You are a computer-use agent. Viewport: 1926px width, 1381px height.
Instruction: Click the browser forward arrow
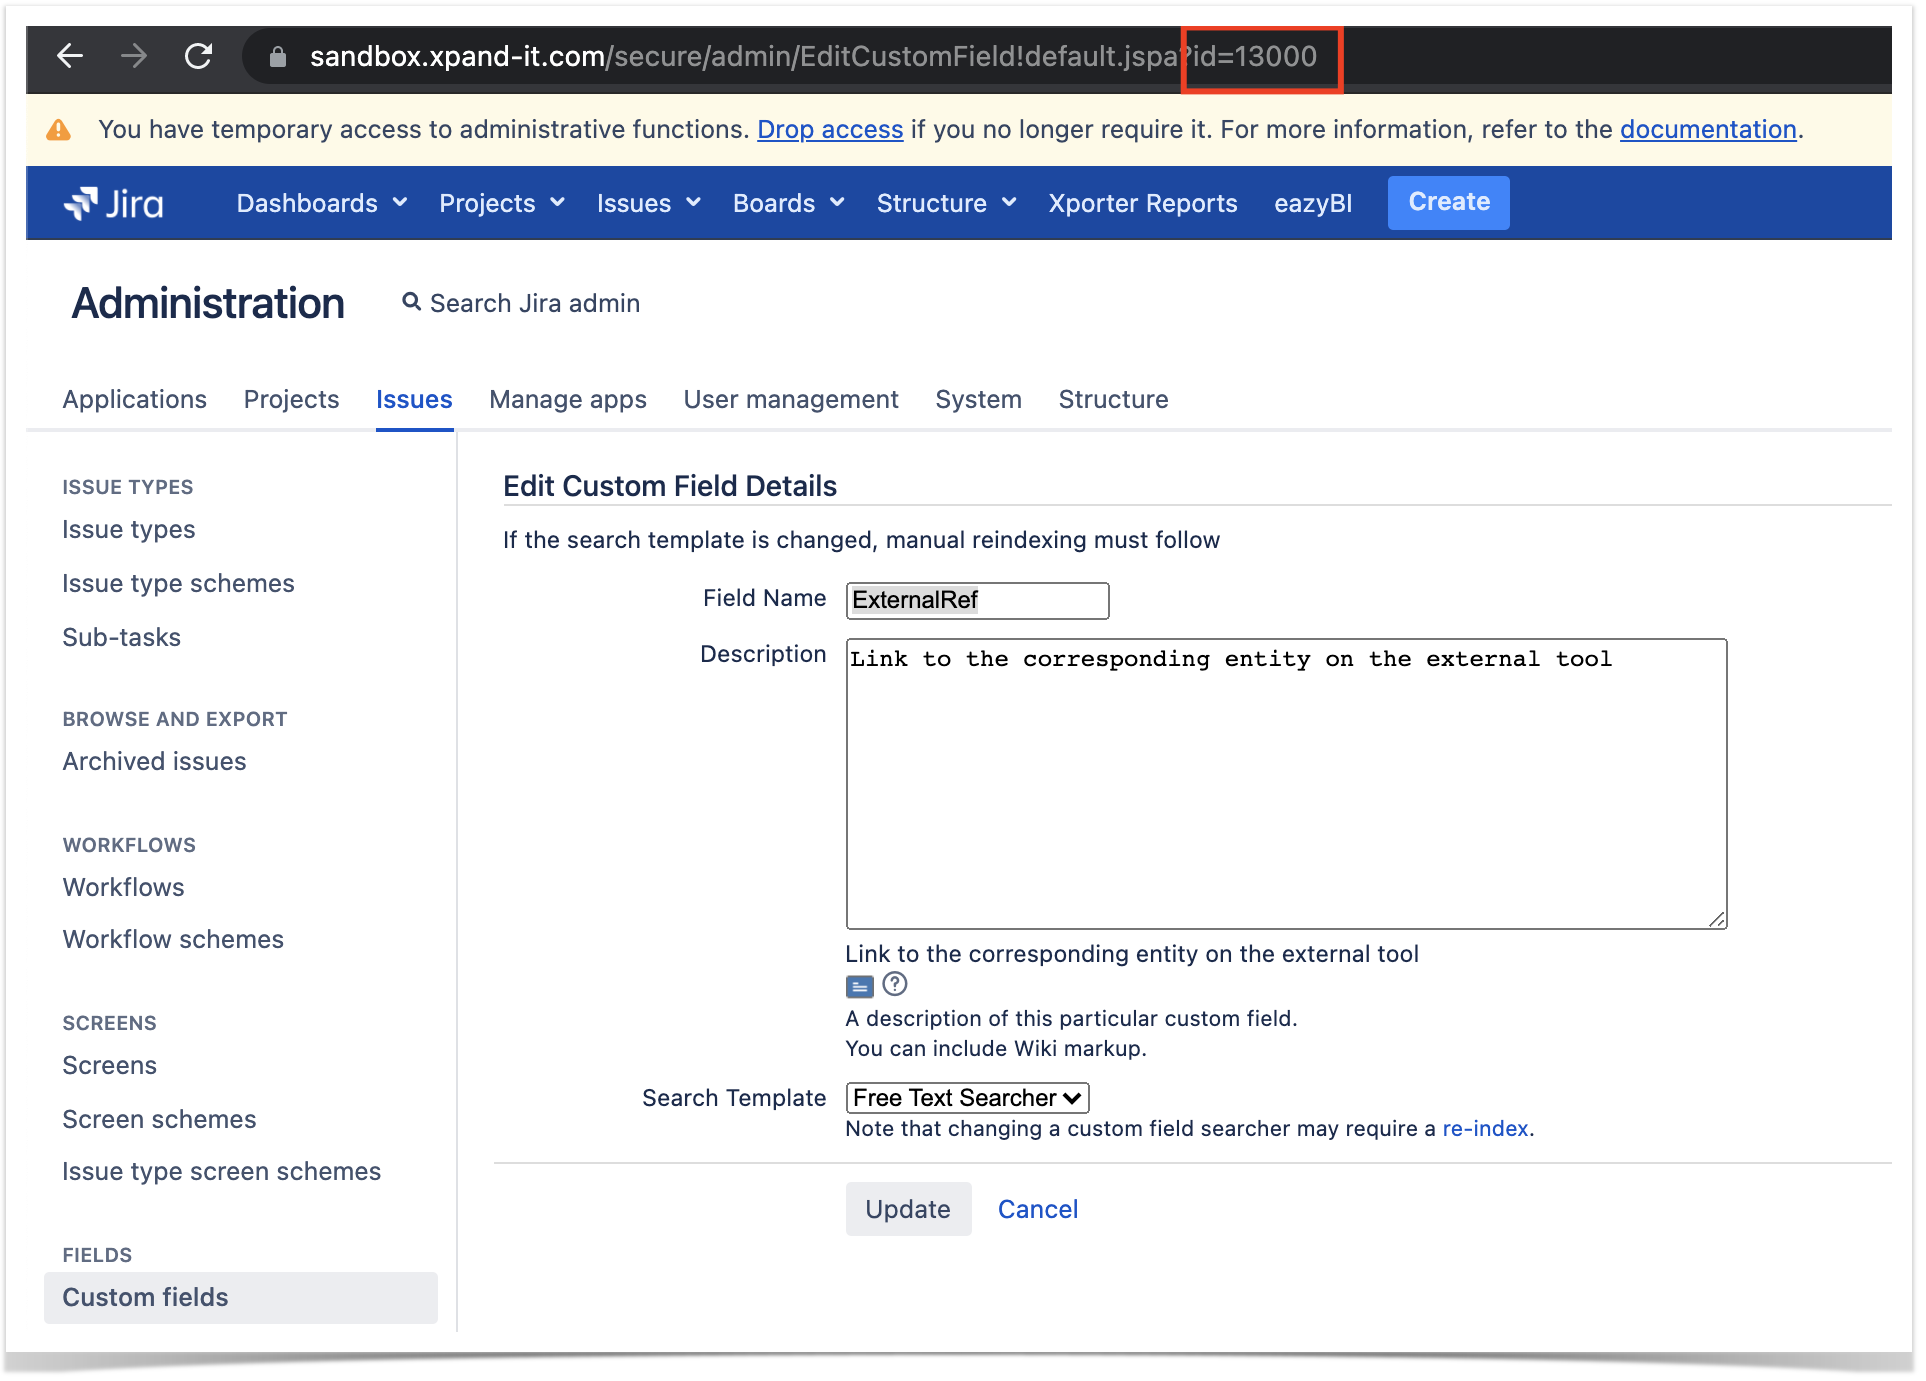coord(133,56)
